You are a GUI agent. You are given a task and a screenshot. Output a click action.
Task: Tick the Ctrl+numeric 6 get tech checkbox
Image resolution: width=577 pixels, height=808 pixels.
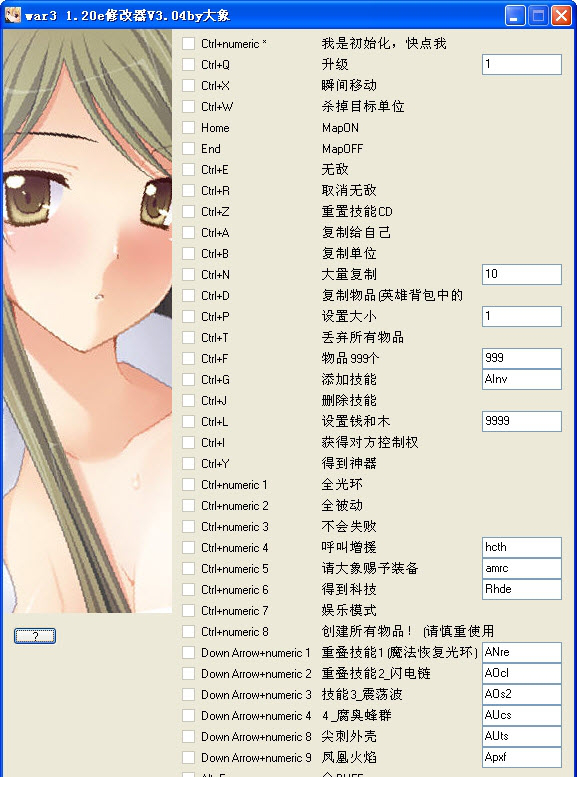tap(189, 590)
